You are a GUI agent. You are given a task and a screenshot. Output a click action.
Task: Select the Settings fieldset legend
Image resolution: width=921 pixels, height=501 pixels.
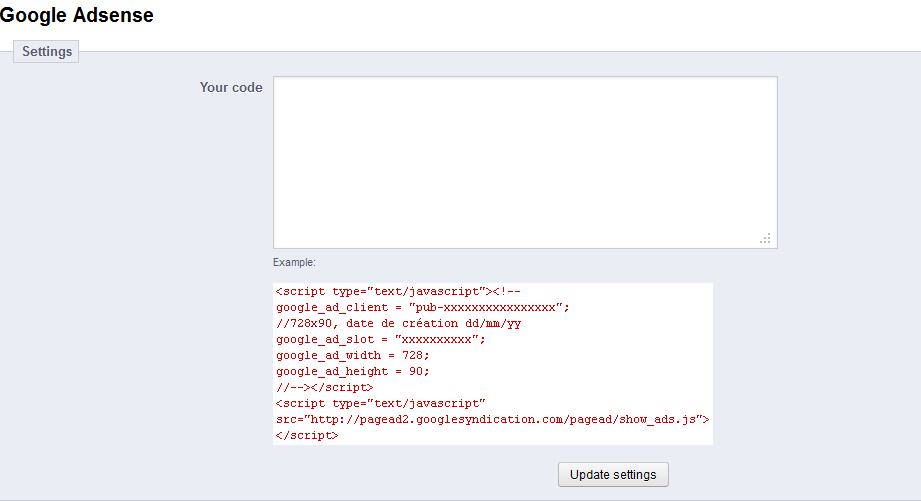tap(46, 51)
